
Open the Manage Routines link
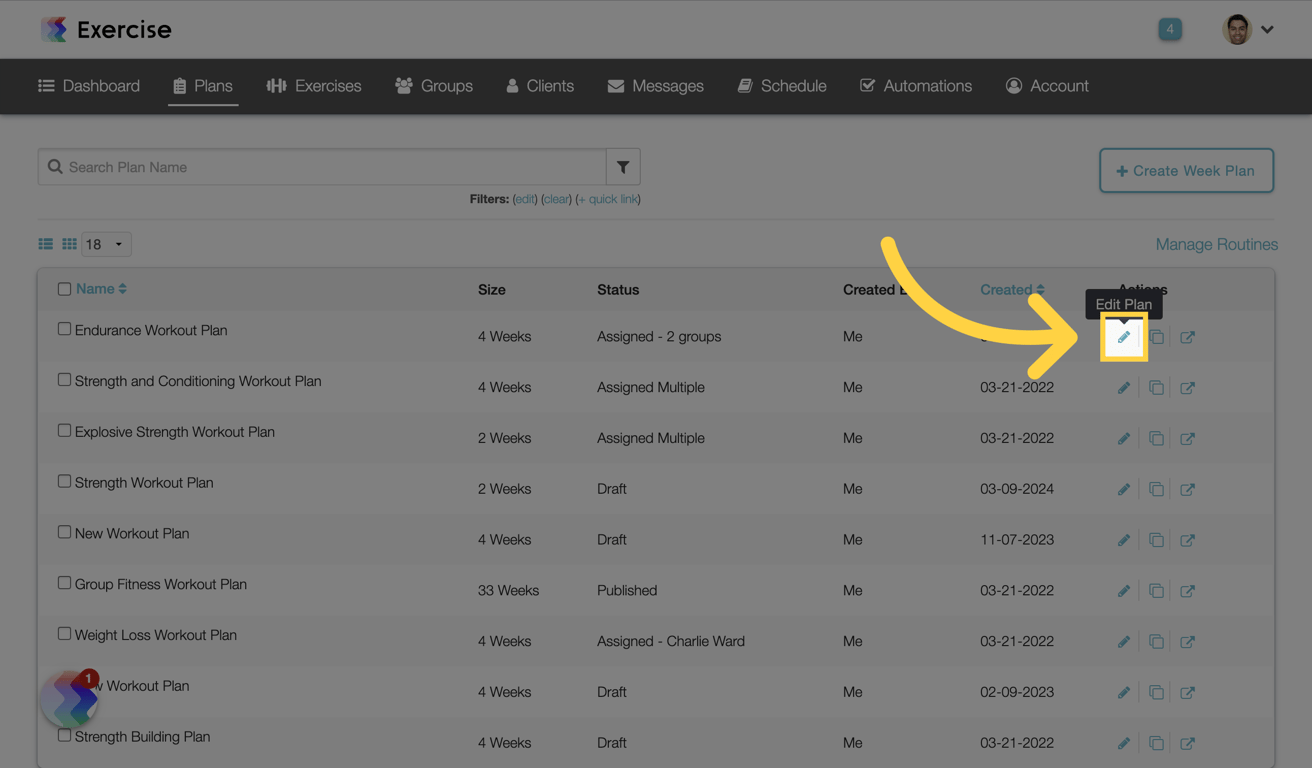tap(1216, 244)
